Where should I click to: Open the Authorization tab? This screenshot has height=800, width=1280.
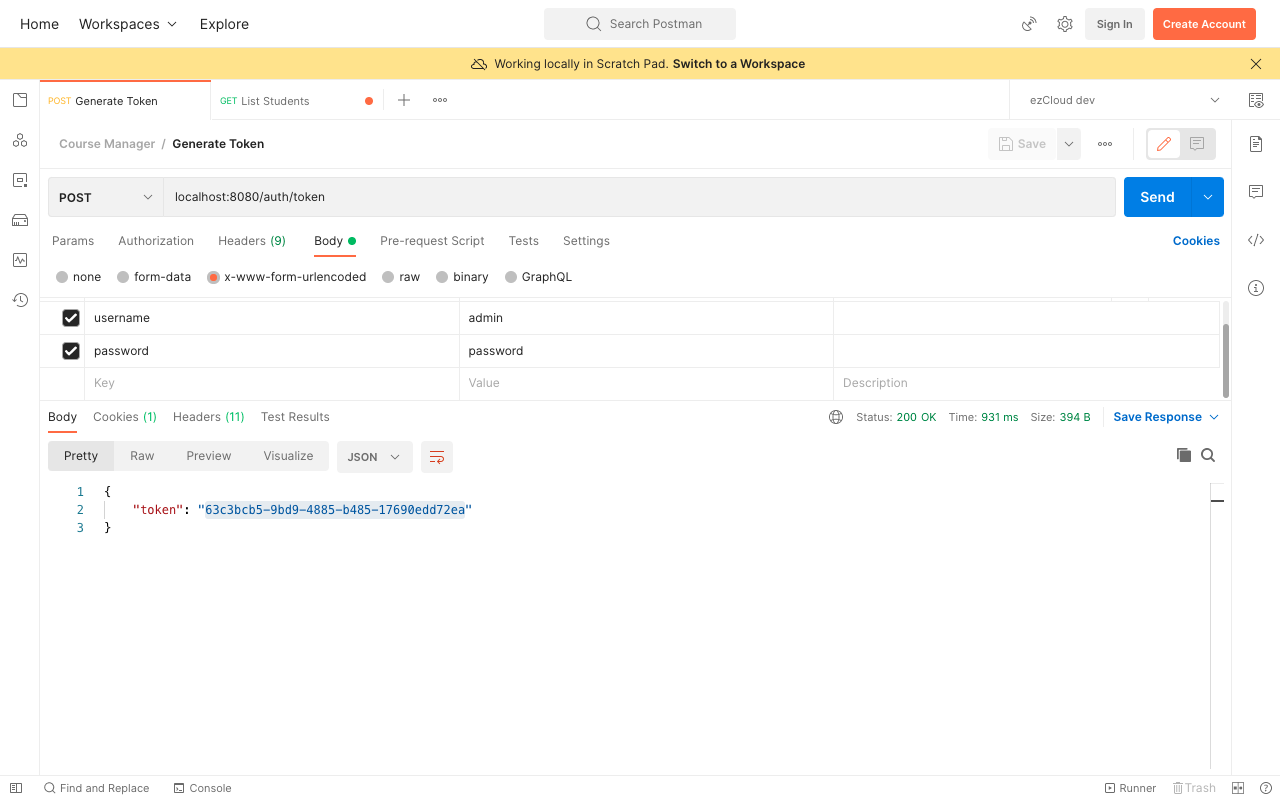pyautogui.click(x=156, y=241)
